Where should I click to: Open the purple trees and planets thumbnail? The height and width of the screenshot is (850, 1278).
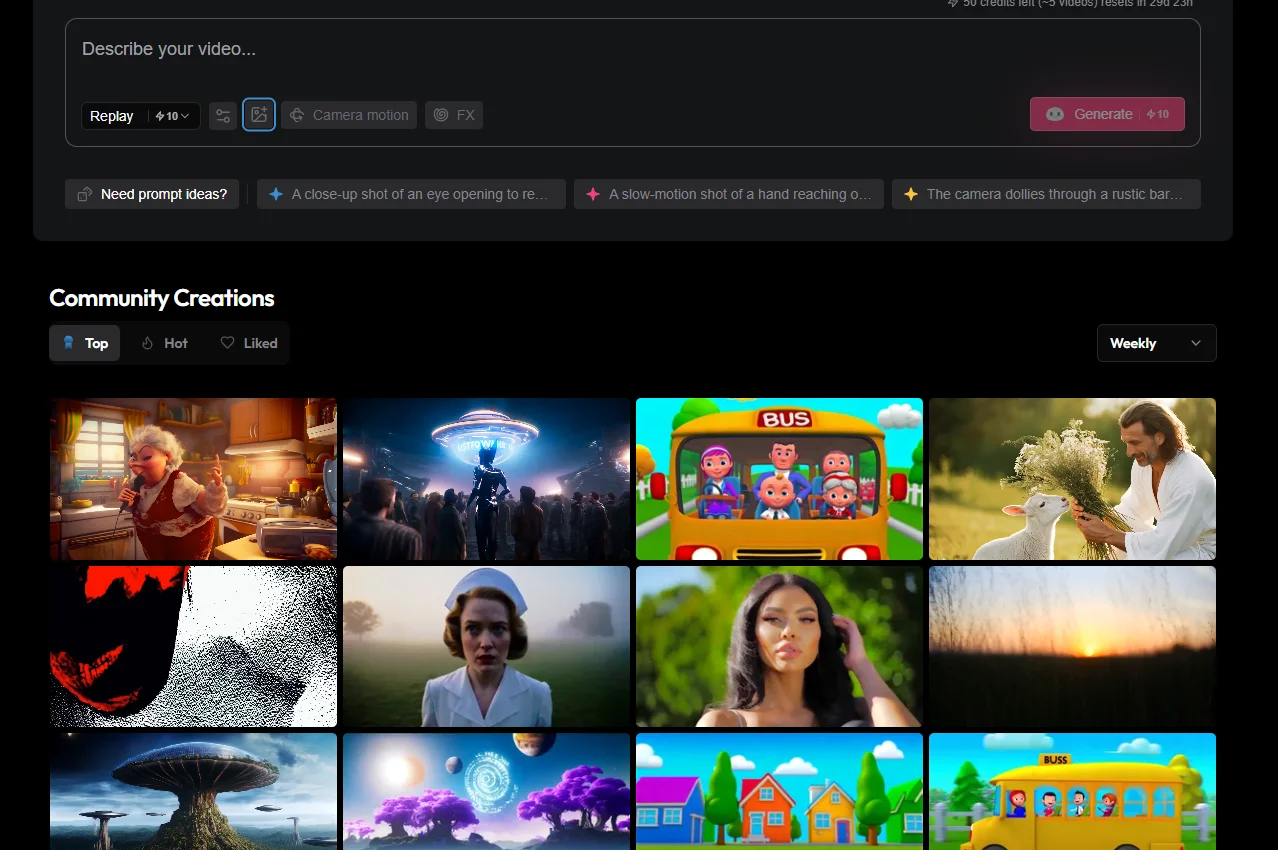point(486,791)
